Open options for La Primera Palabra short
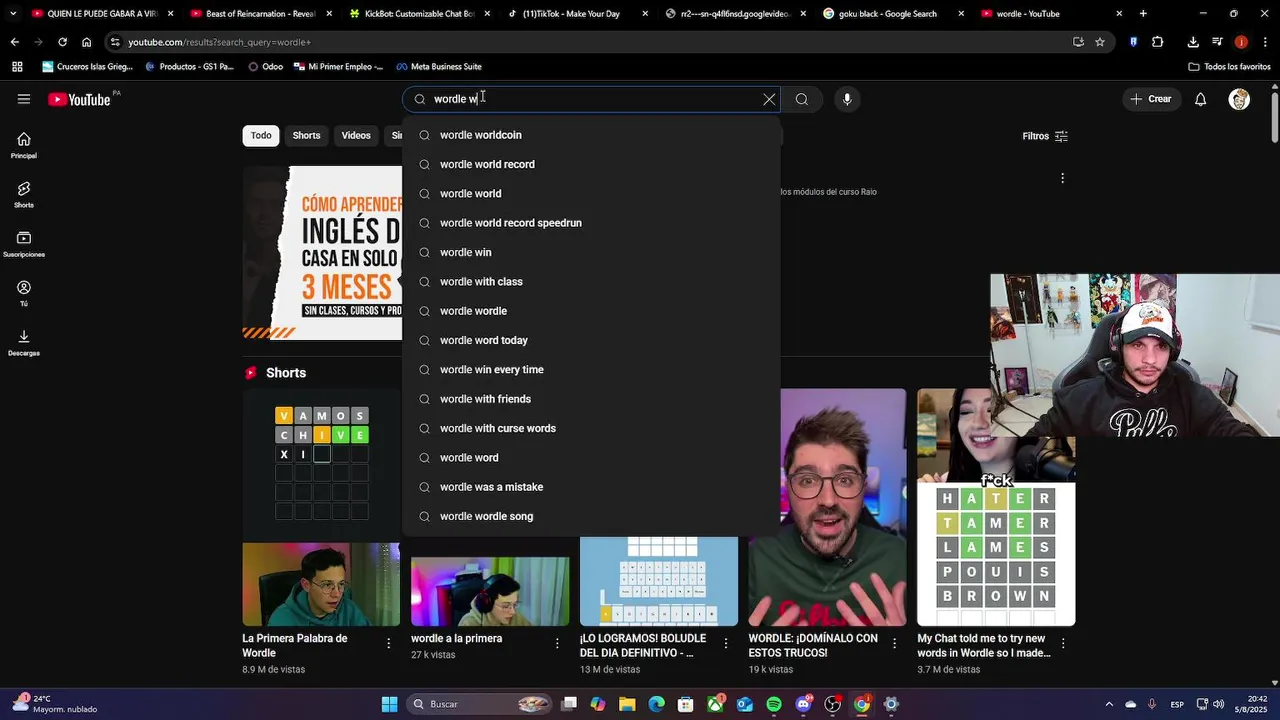 [x=389, y=644]
